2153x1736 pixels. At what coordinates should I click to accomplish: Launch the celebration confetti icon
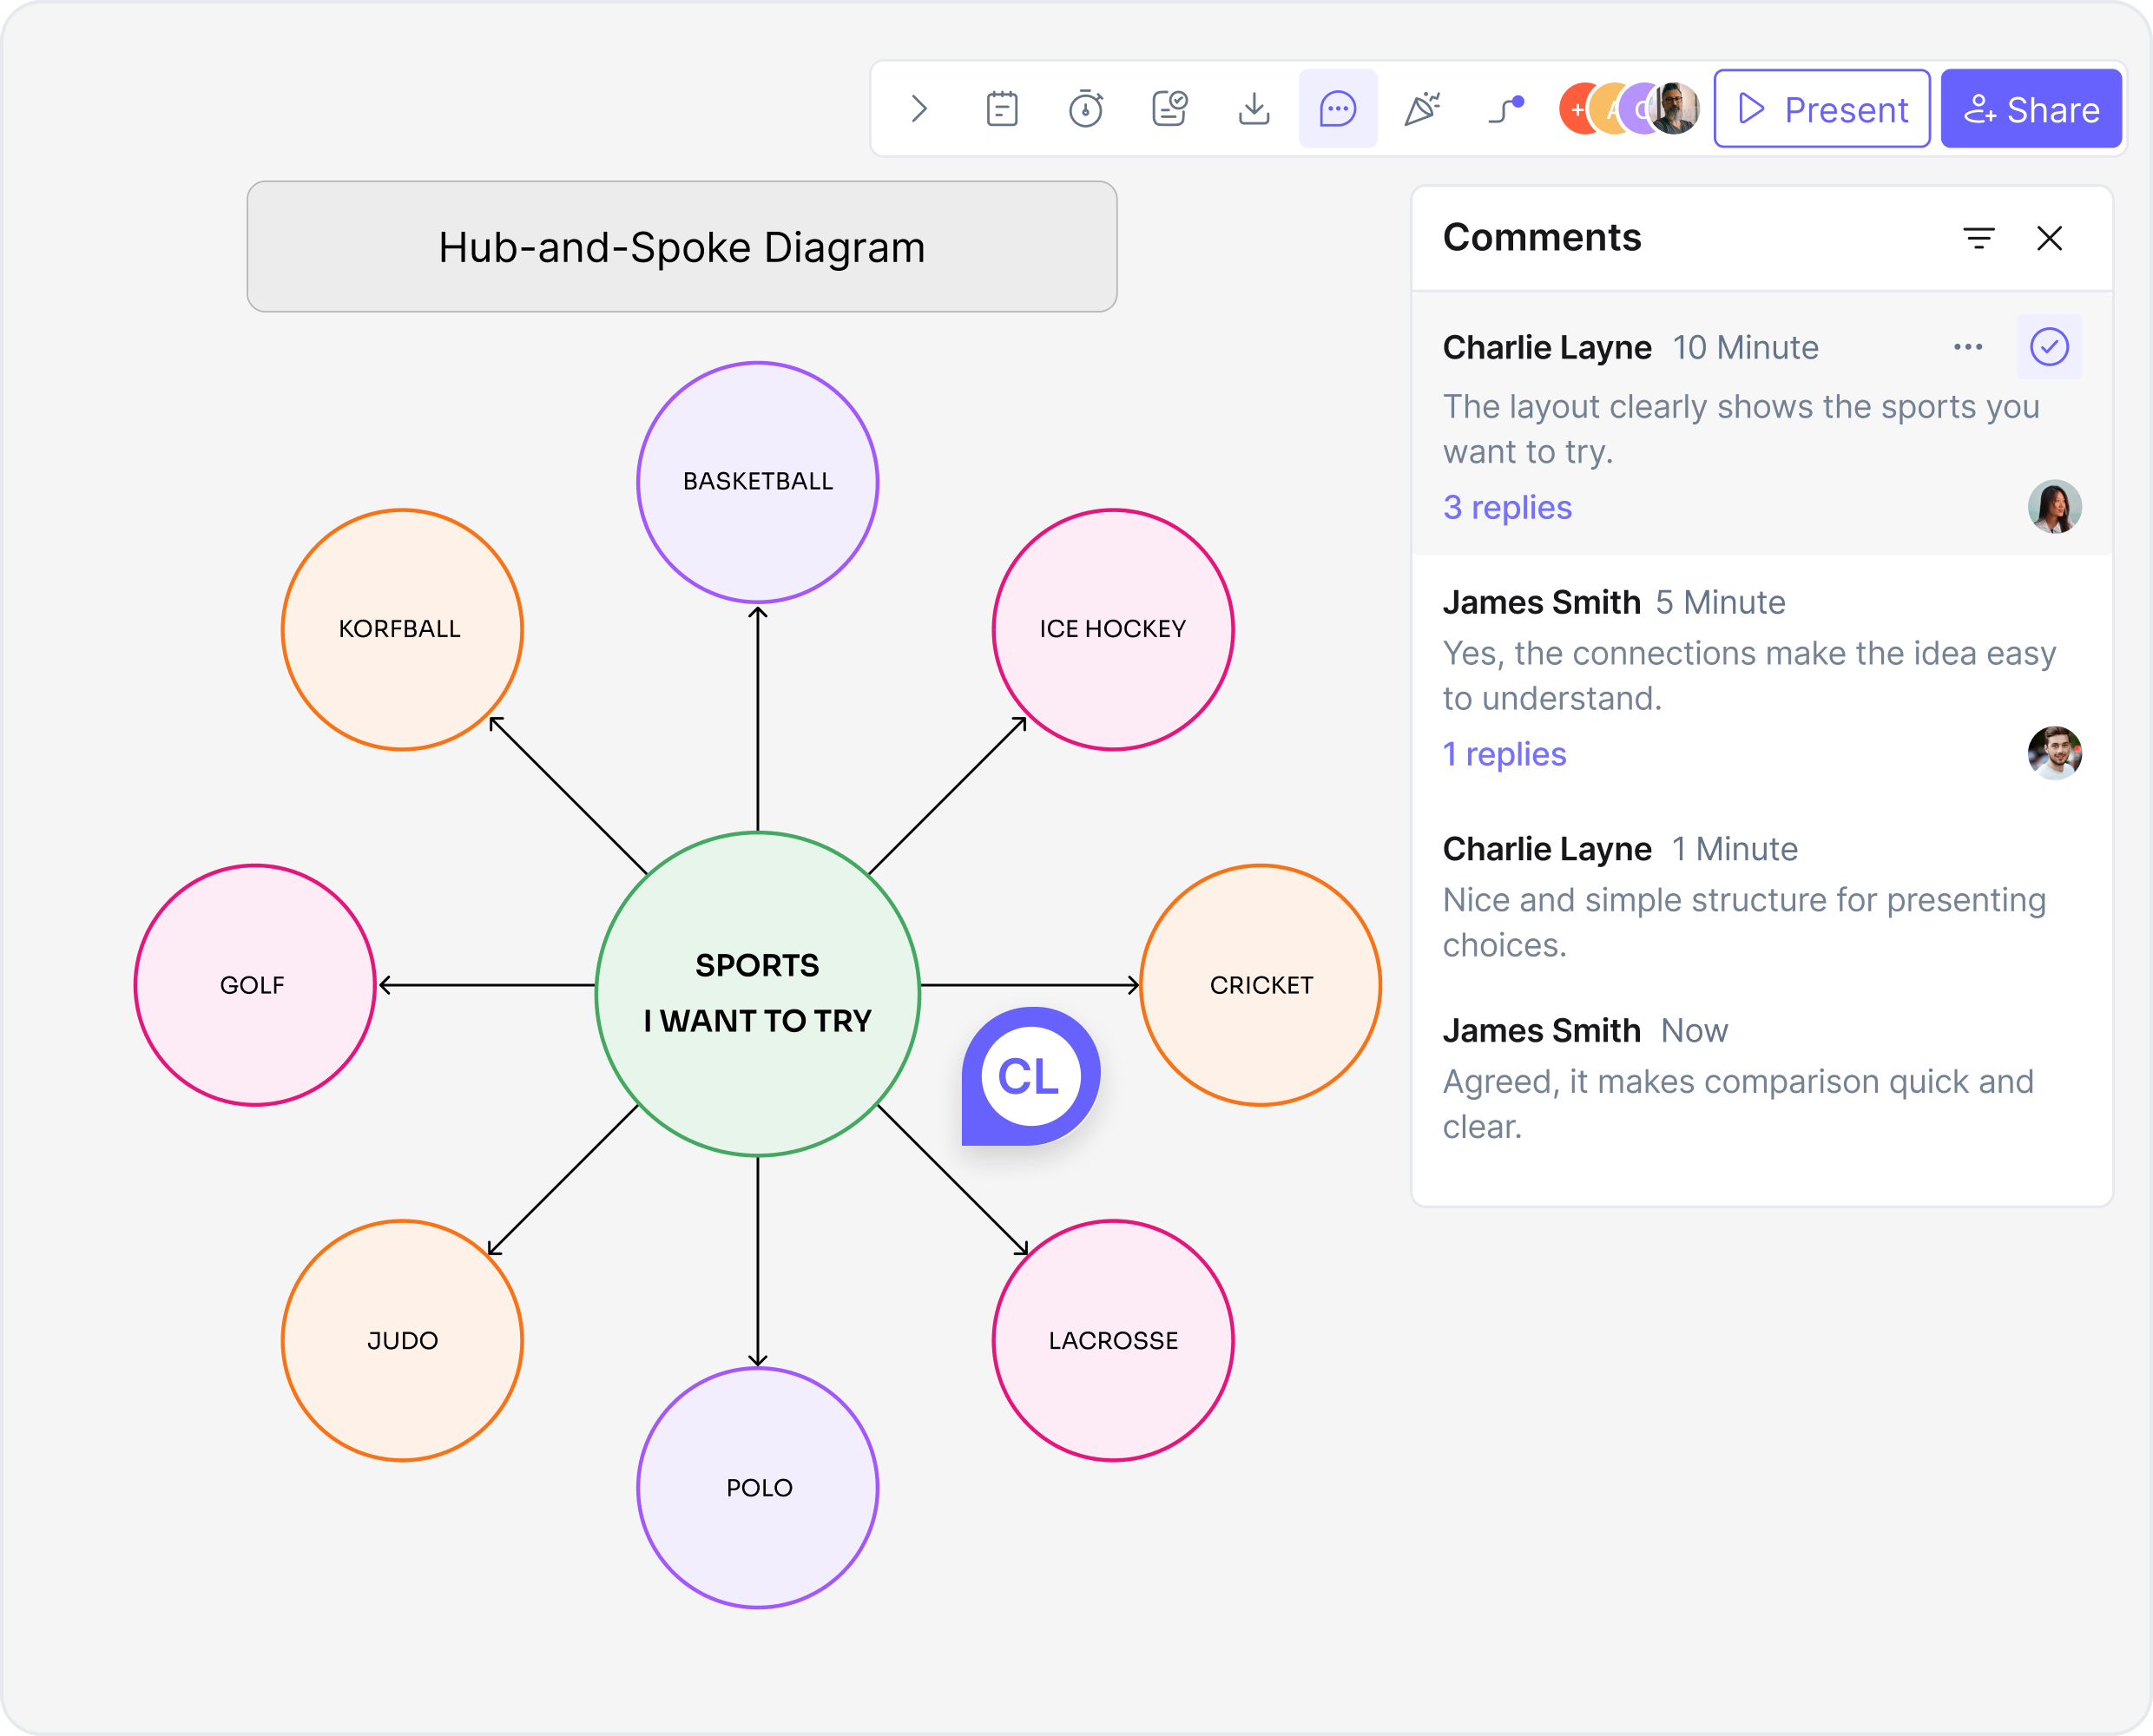[x=1421, y=109]
